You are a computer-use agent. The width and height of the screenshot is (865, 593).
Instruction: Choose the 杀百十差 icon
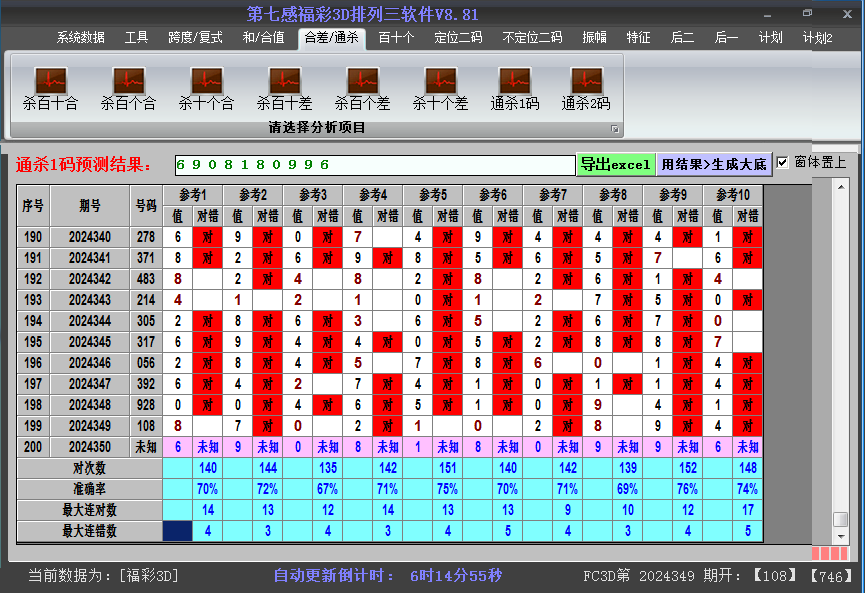click(285, 89)
